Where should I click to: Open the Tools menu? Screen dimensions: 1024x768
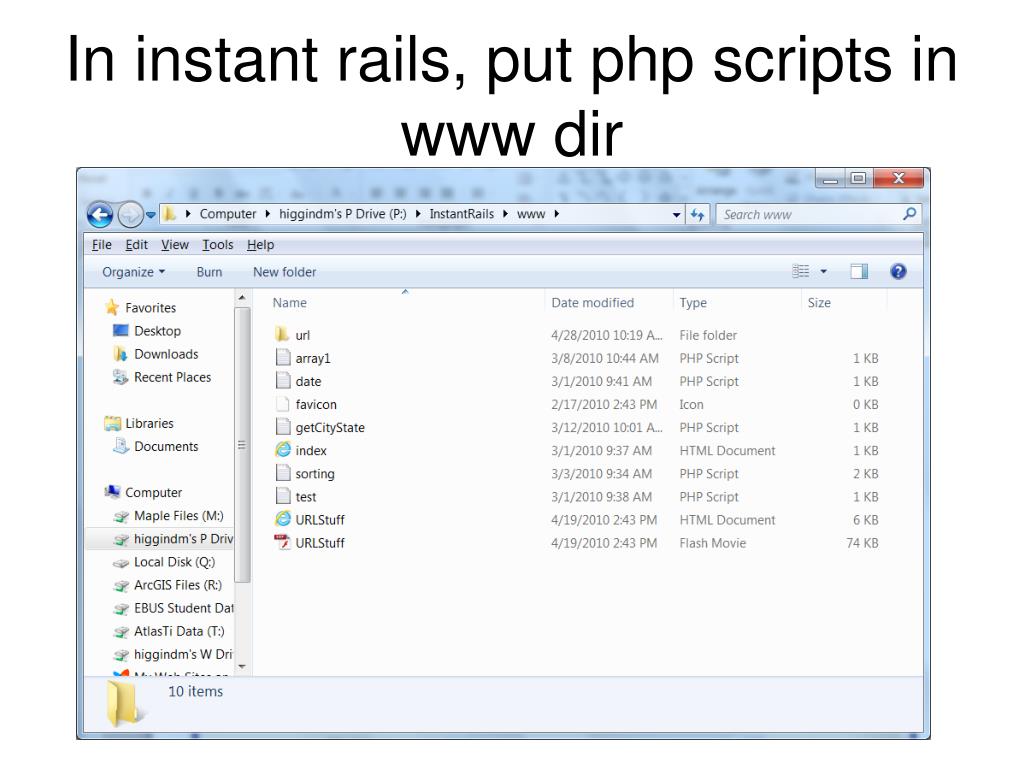217,244
